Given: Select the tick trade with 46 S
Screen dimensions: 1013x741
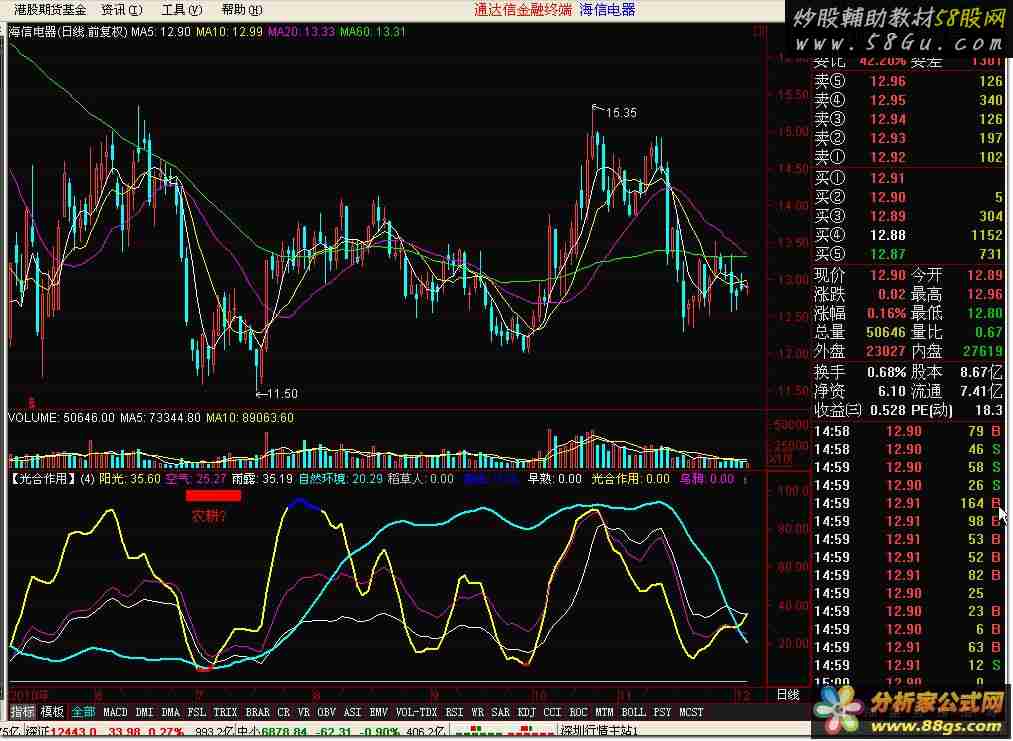Looking at the screenshot, I should [x=908, y=449].
